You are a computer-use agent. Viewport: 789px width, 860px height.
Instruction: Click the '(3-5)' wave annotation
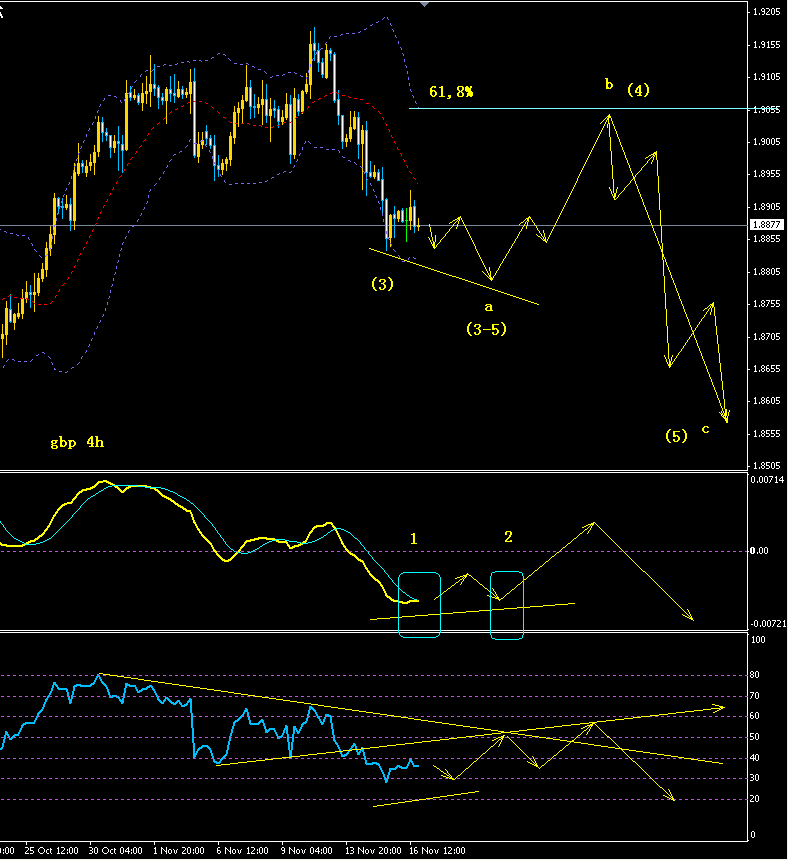click(x=486, y=329)
